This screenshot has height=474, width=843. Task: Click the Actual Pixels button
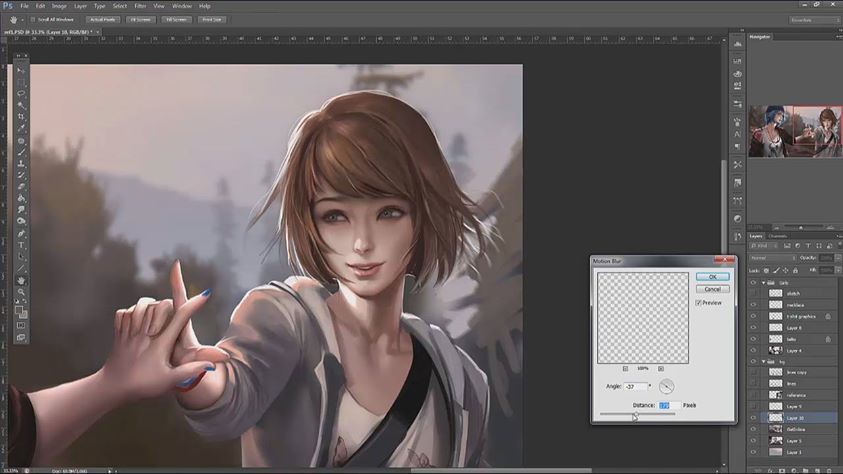click(x=103, y=19)
